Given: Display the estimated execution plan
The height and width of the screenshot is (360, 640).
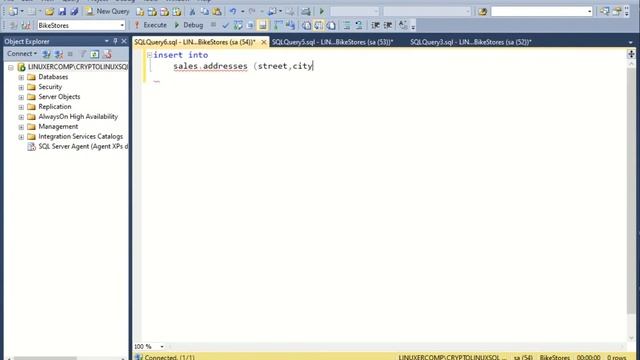Looking at the screenshot, I should pyautogui.click(x=238, y=25).
